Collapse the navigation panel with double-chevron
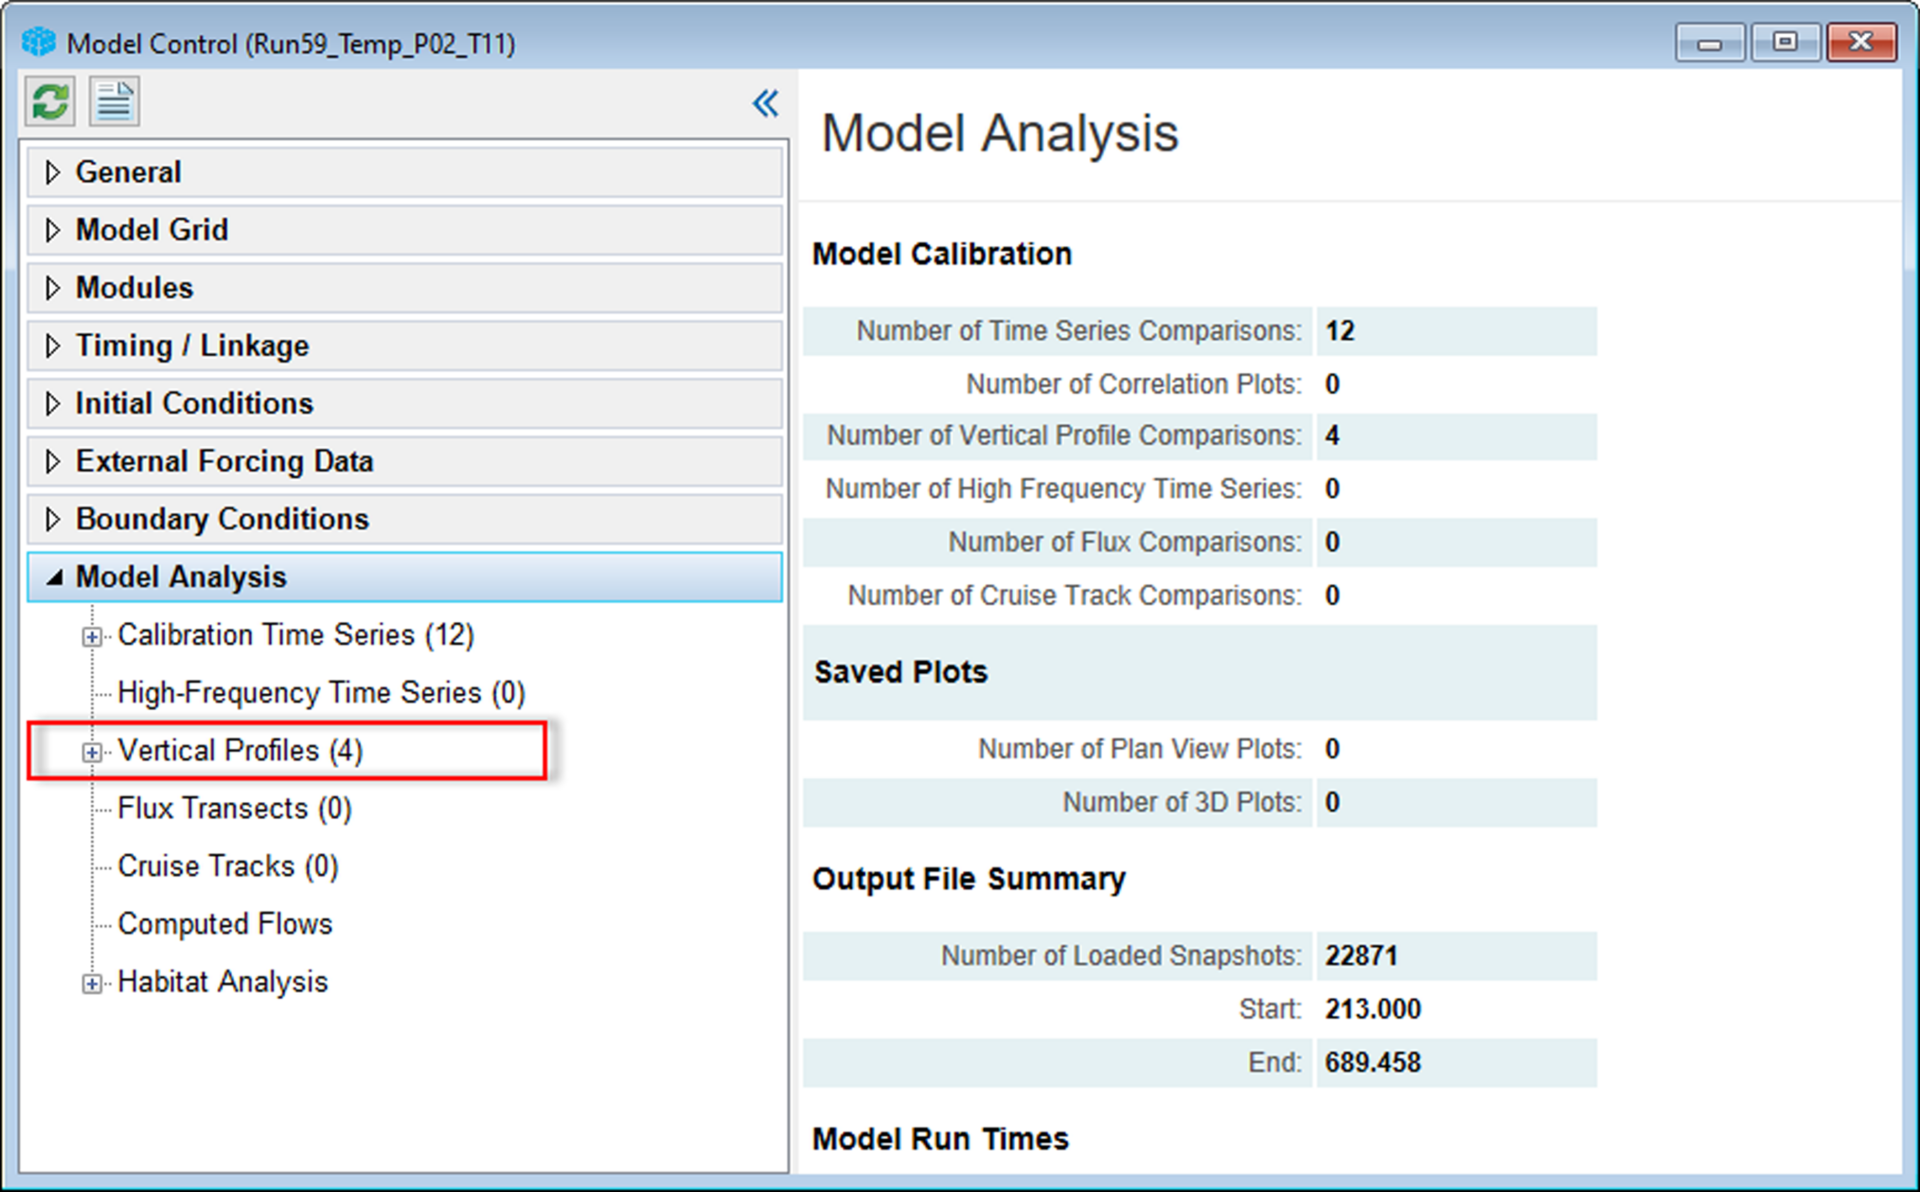This screenshot has height=1192, width=1920. tap(765, 101)
